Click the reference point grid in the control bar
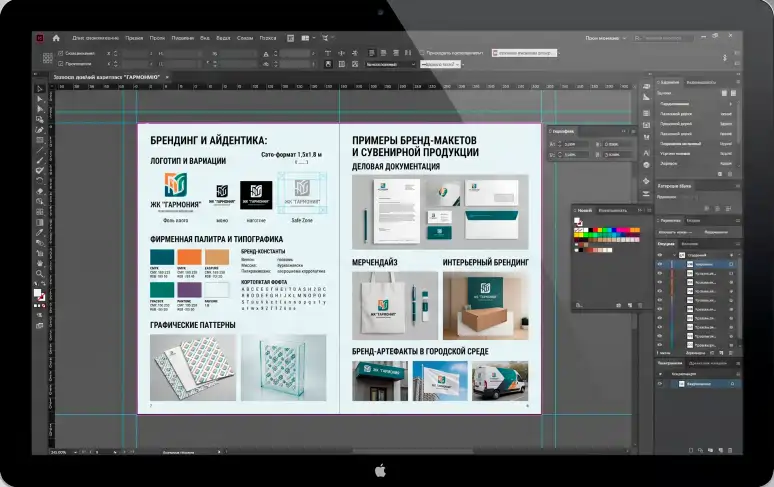The height and width of the screenshot is (487, 774). pos(48,58)
